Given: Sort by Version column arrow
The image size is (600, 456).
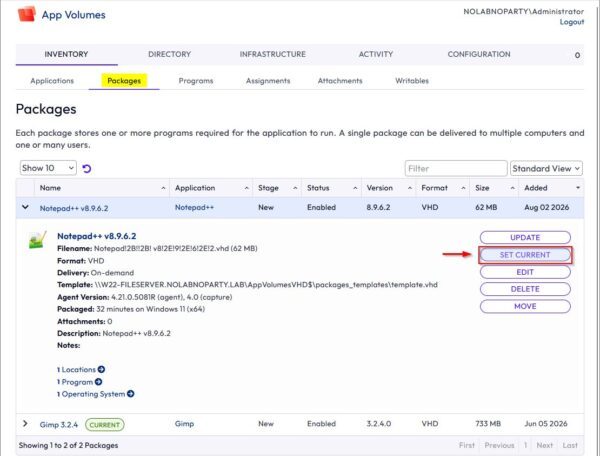Looking at the screenshot, I should pos(410,188).
